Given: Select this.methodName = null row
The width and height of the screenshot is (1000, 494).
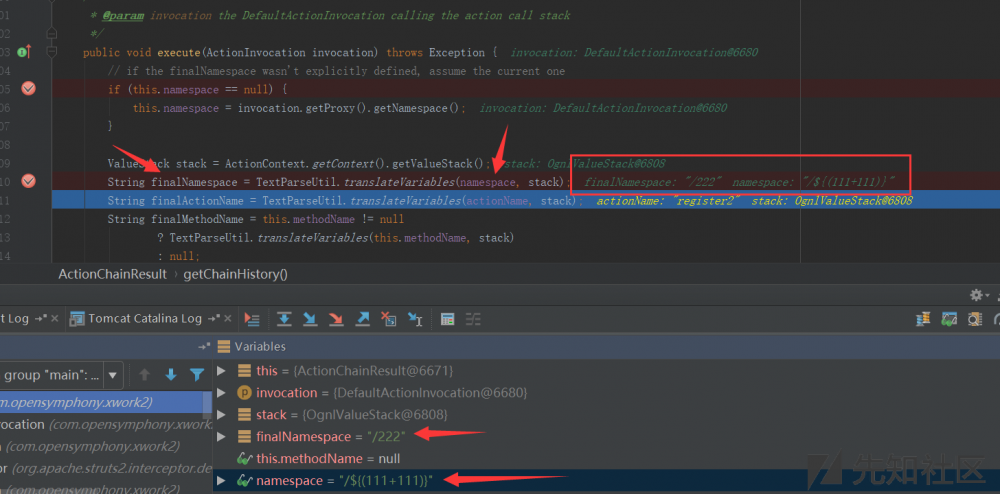Looking at the screenshot, I should tap(606, 459).
